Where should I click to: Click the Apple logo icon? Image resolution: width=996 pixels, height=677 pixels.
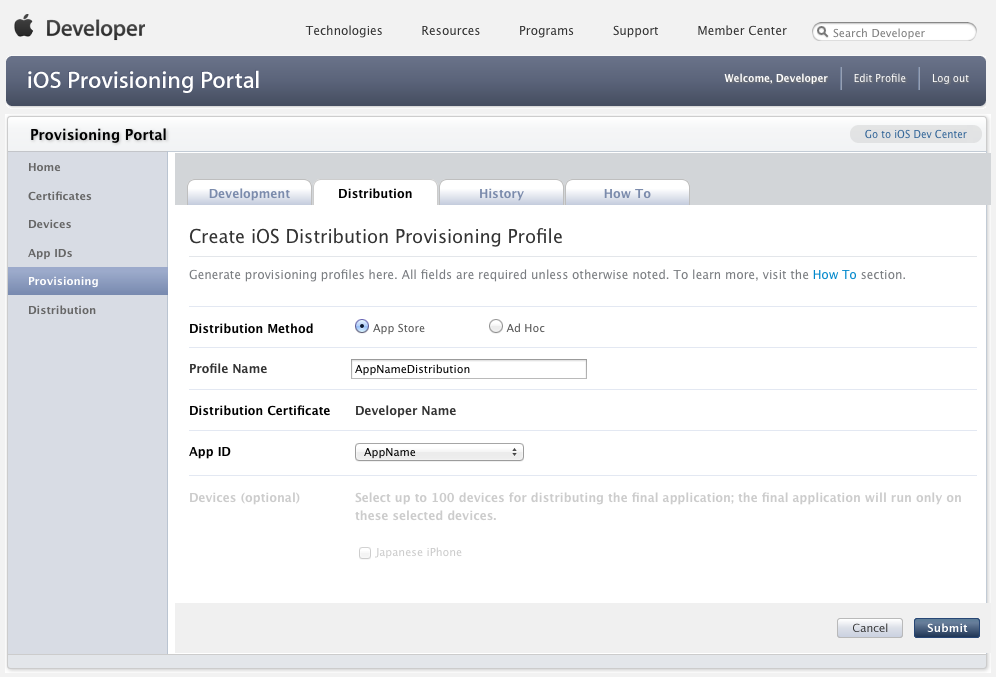tap(24, 27)
